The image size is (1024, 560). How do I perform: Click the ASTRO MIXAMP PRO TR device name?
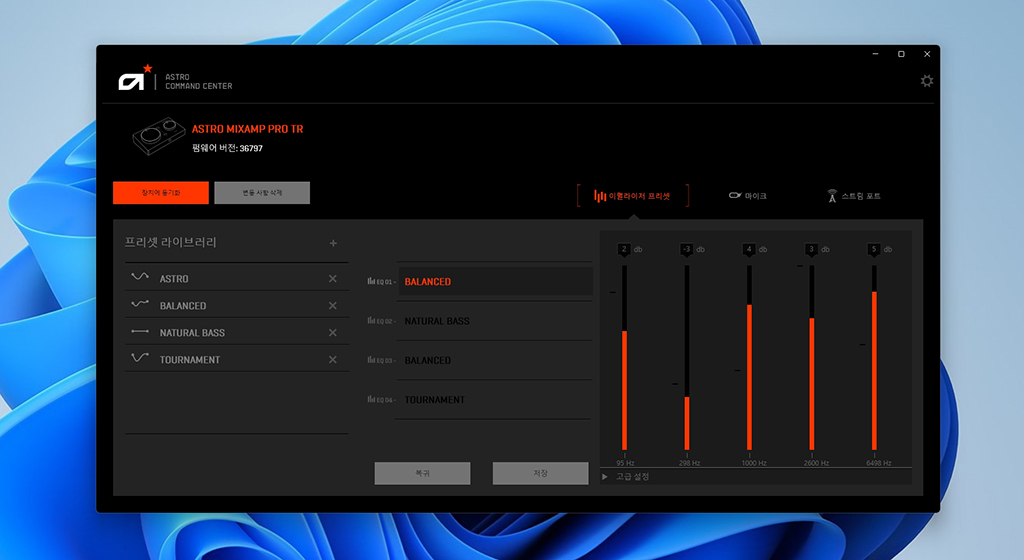click(x=248, y=129)
